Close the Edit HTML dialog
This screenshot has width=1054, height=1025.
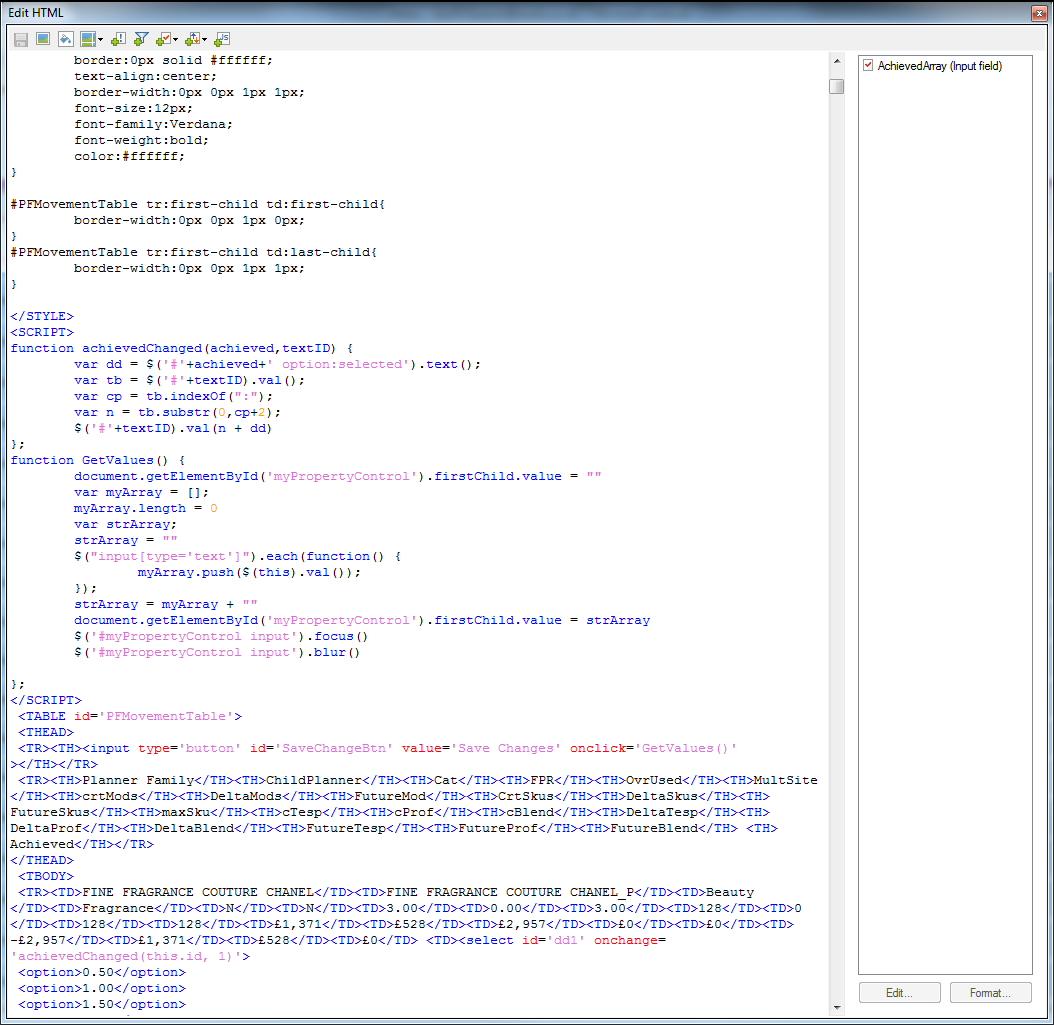(x=1039, y=13)
